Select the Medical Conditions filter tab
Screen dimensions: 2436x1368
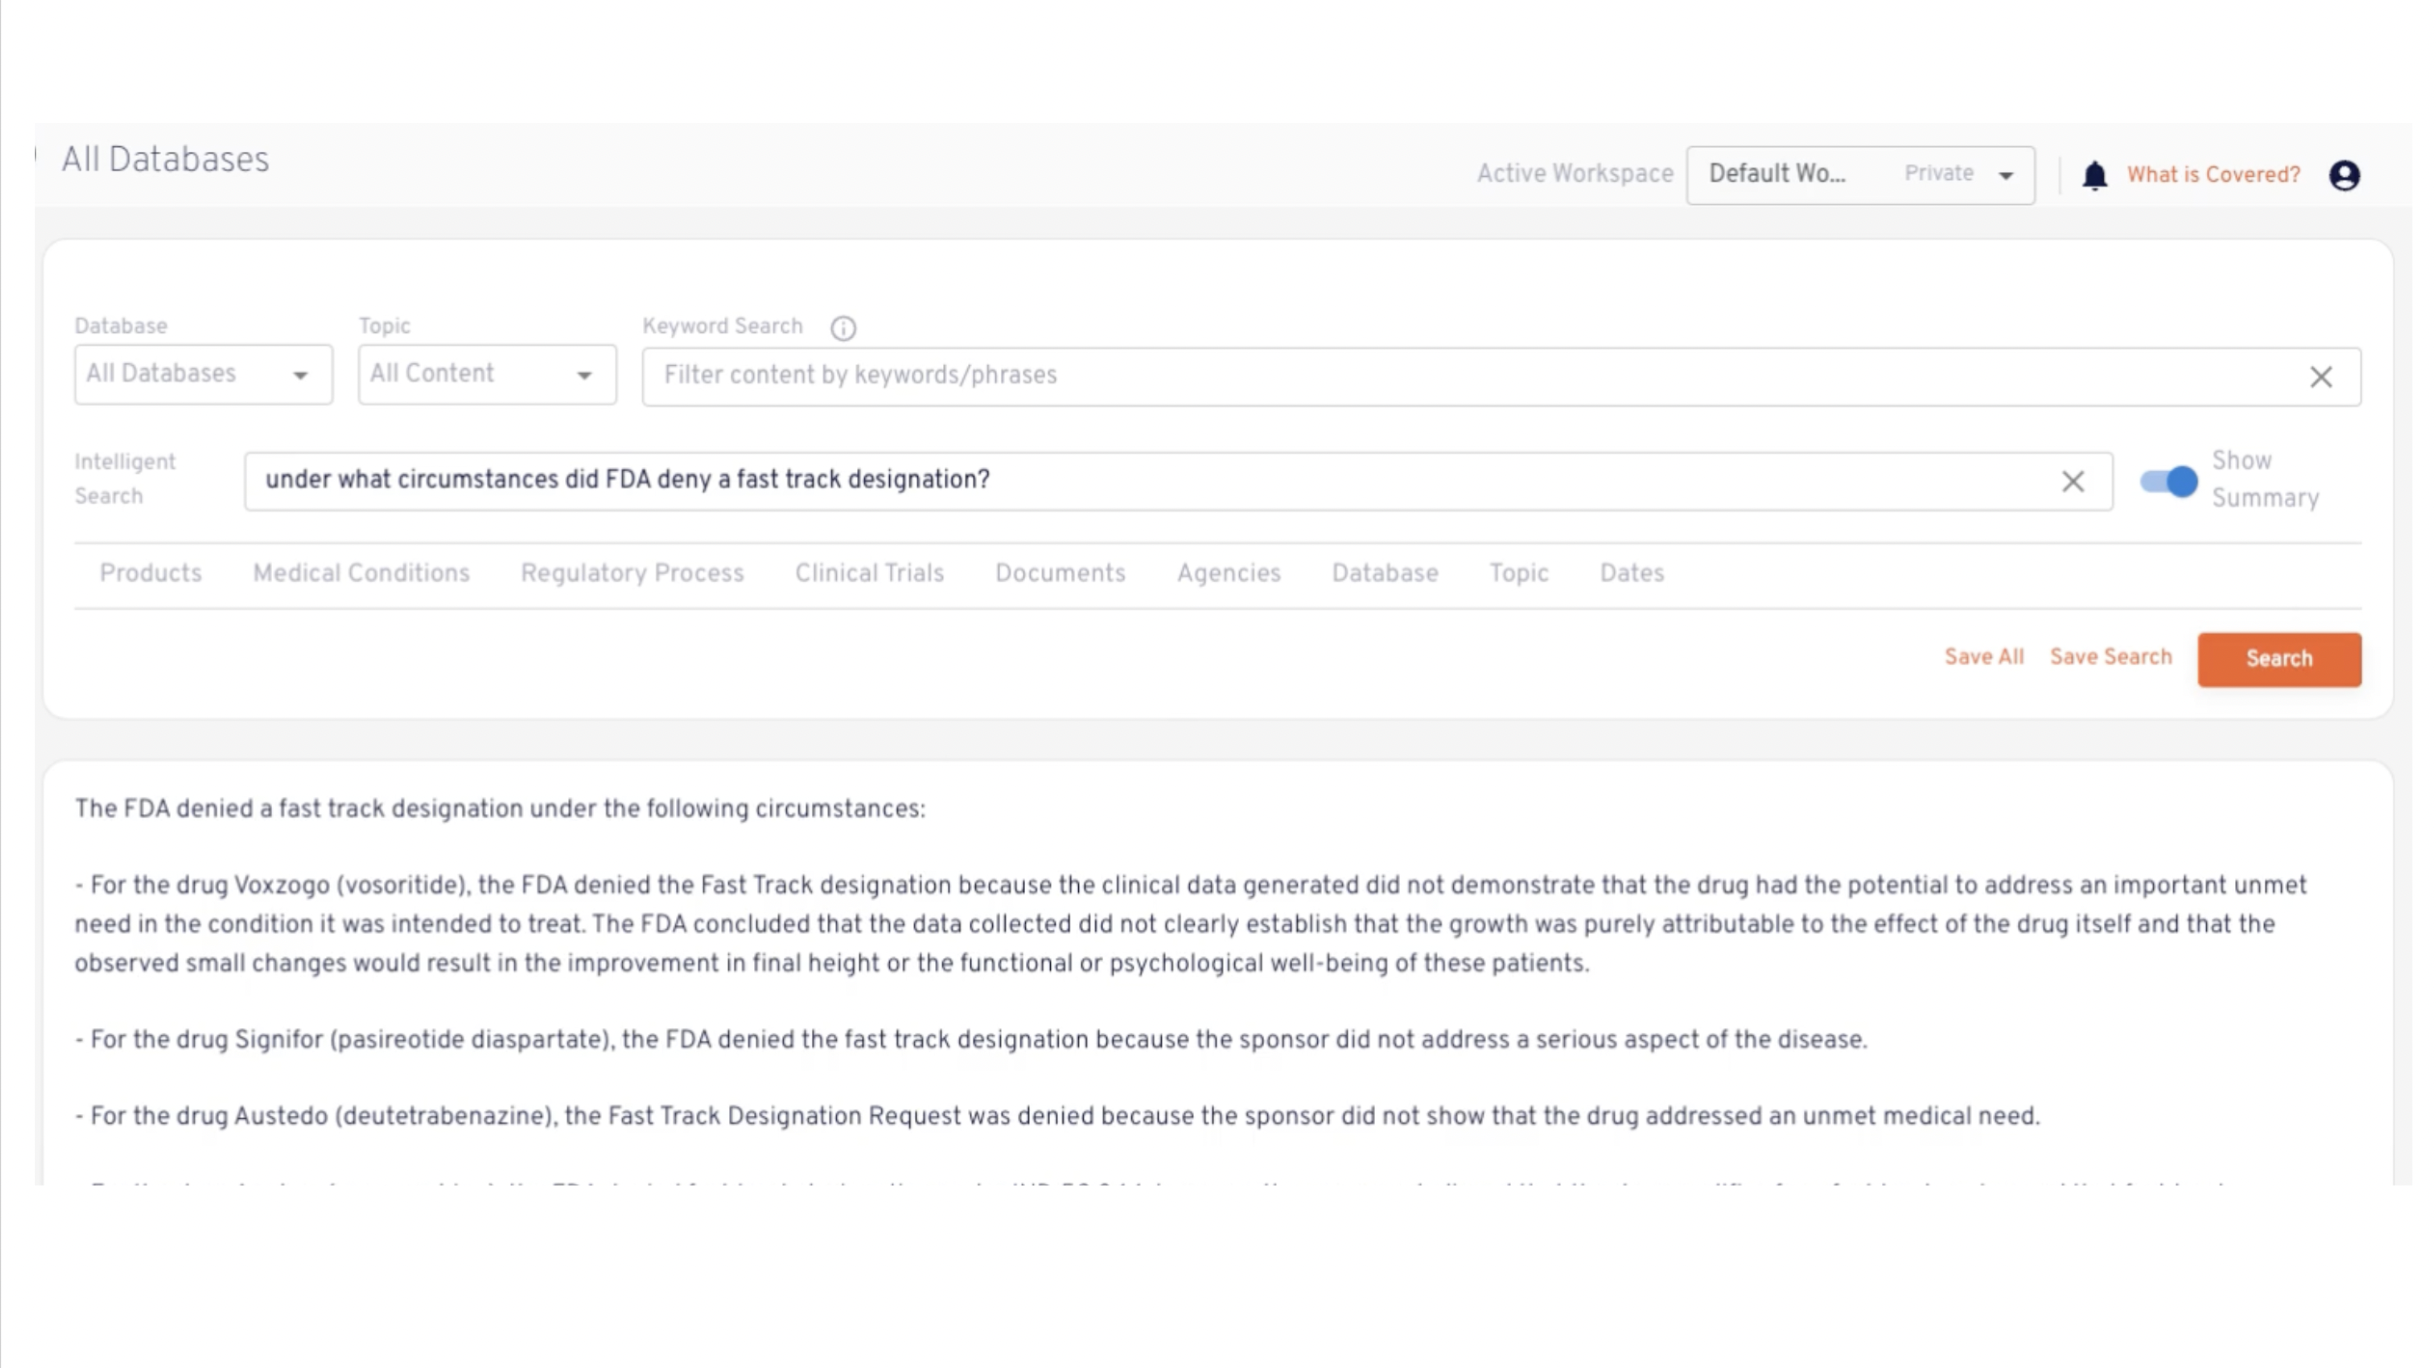(361, 573)
